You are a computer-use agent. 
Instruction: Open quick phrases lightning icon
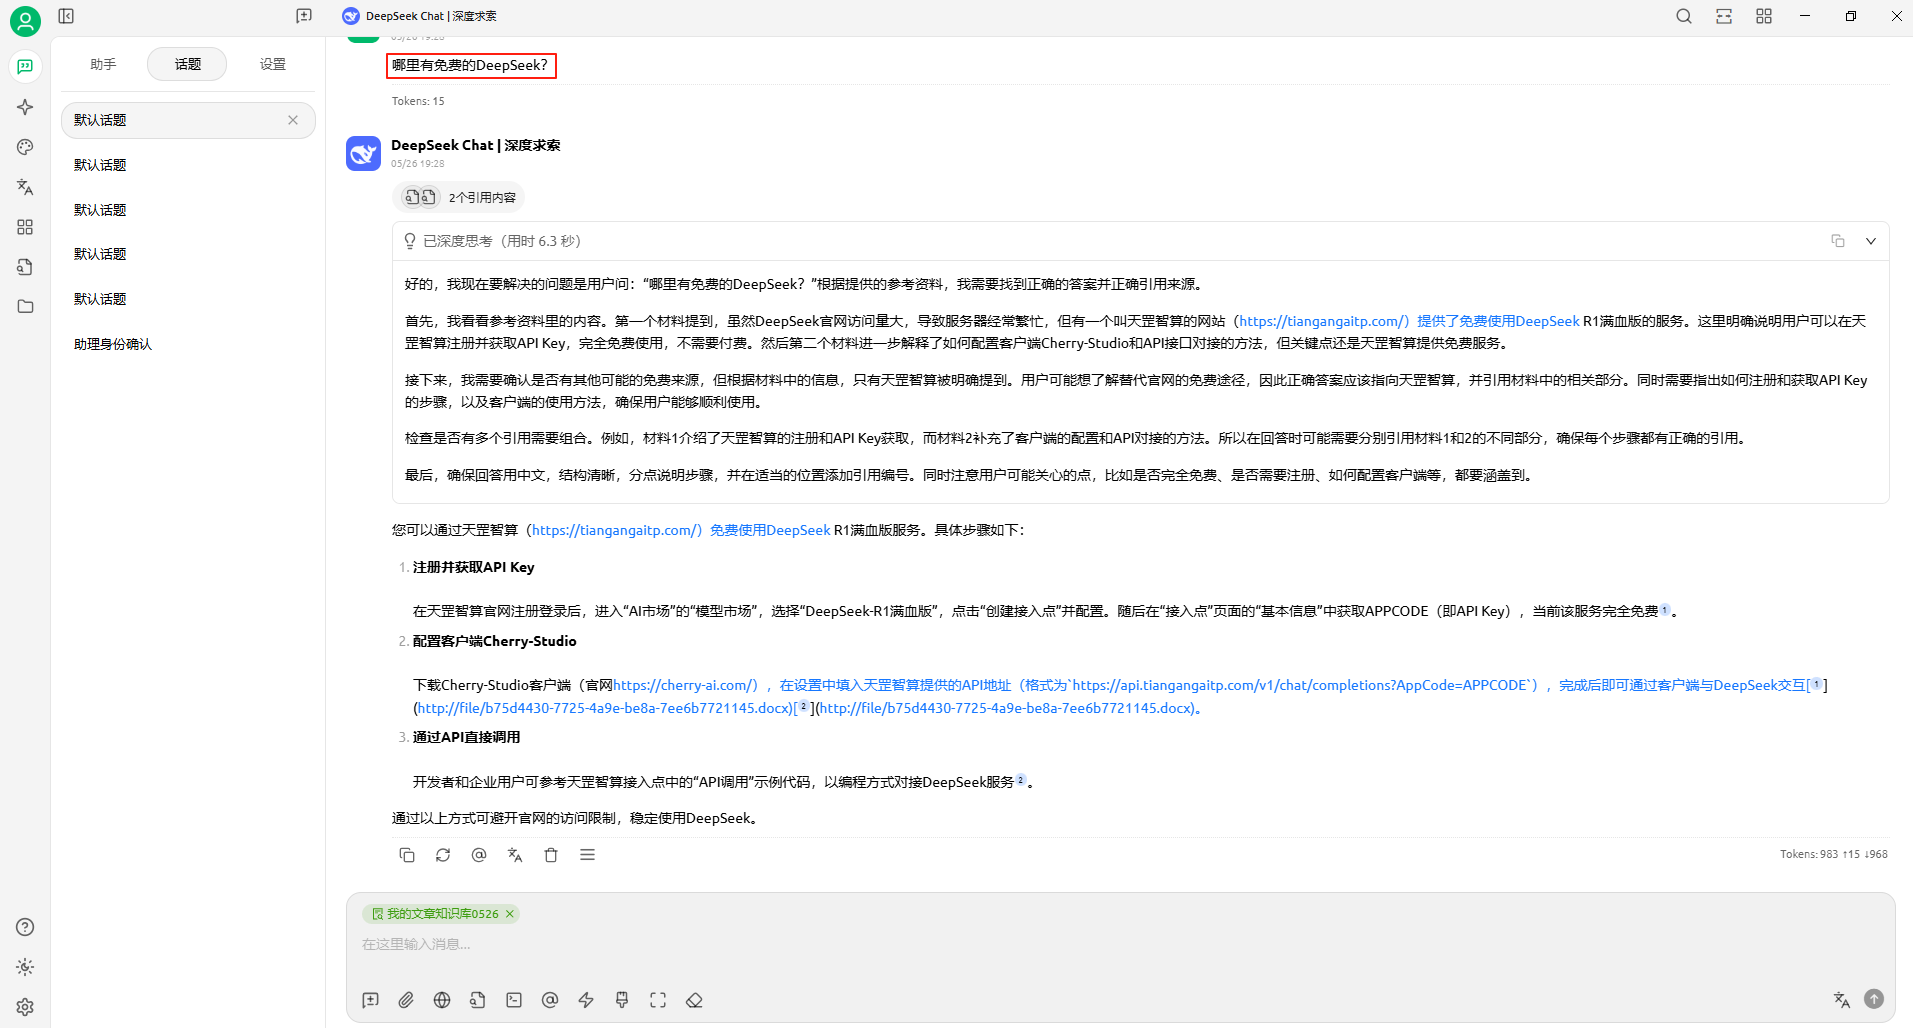click(x=586, y=1000)
